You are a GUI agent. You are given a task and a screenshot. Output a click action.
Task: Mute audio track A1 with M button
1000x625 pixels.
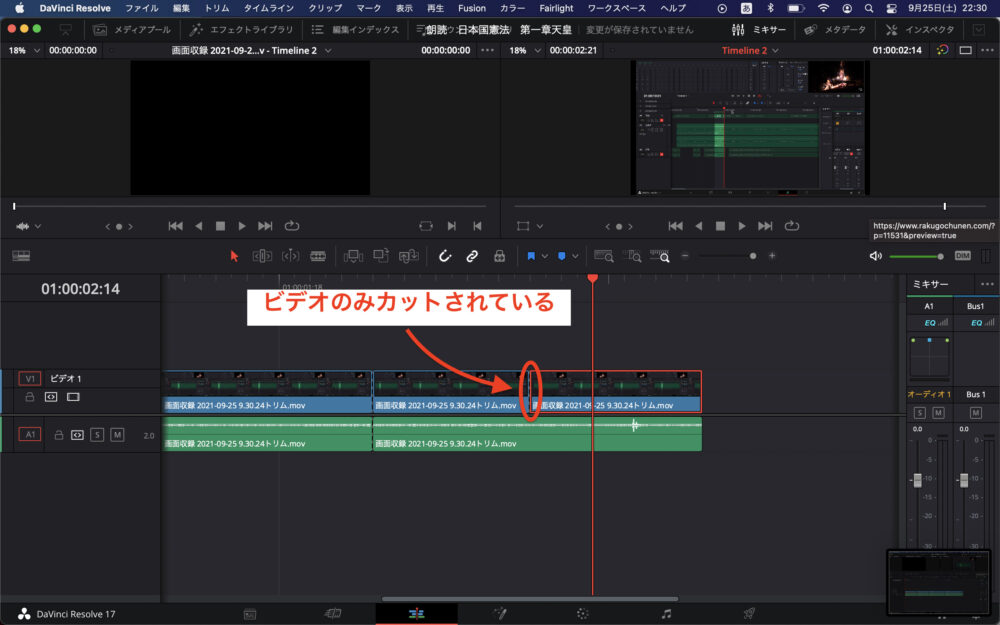coord(117,434)
